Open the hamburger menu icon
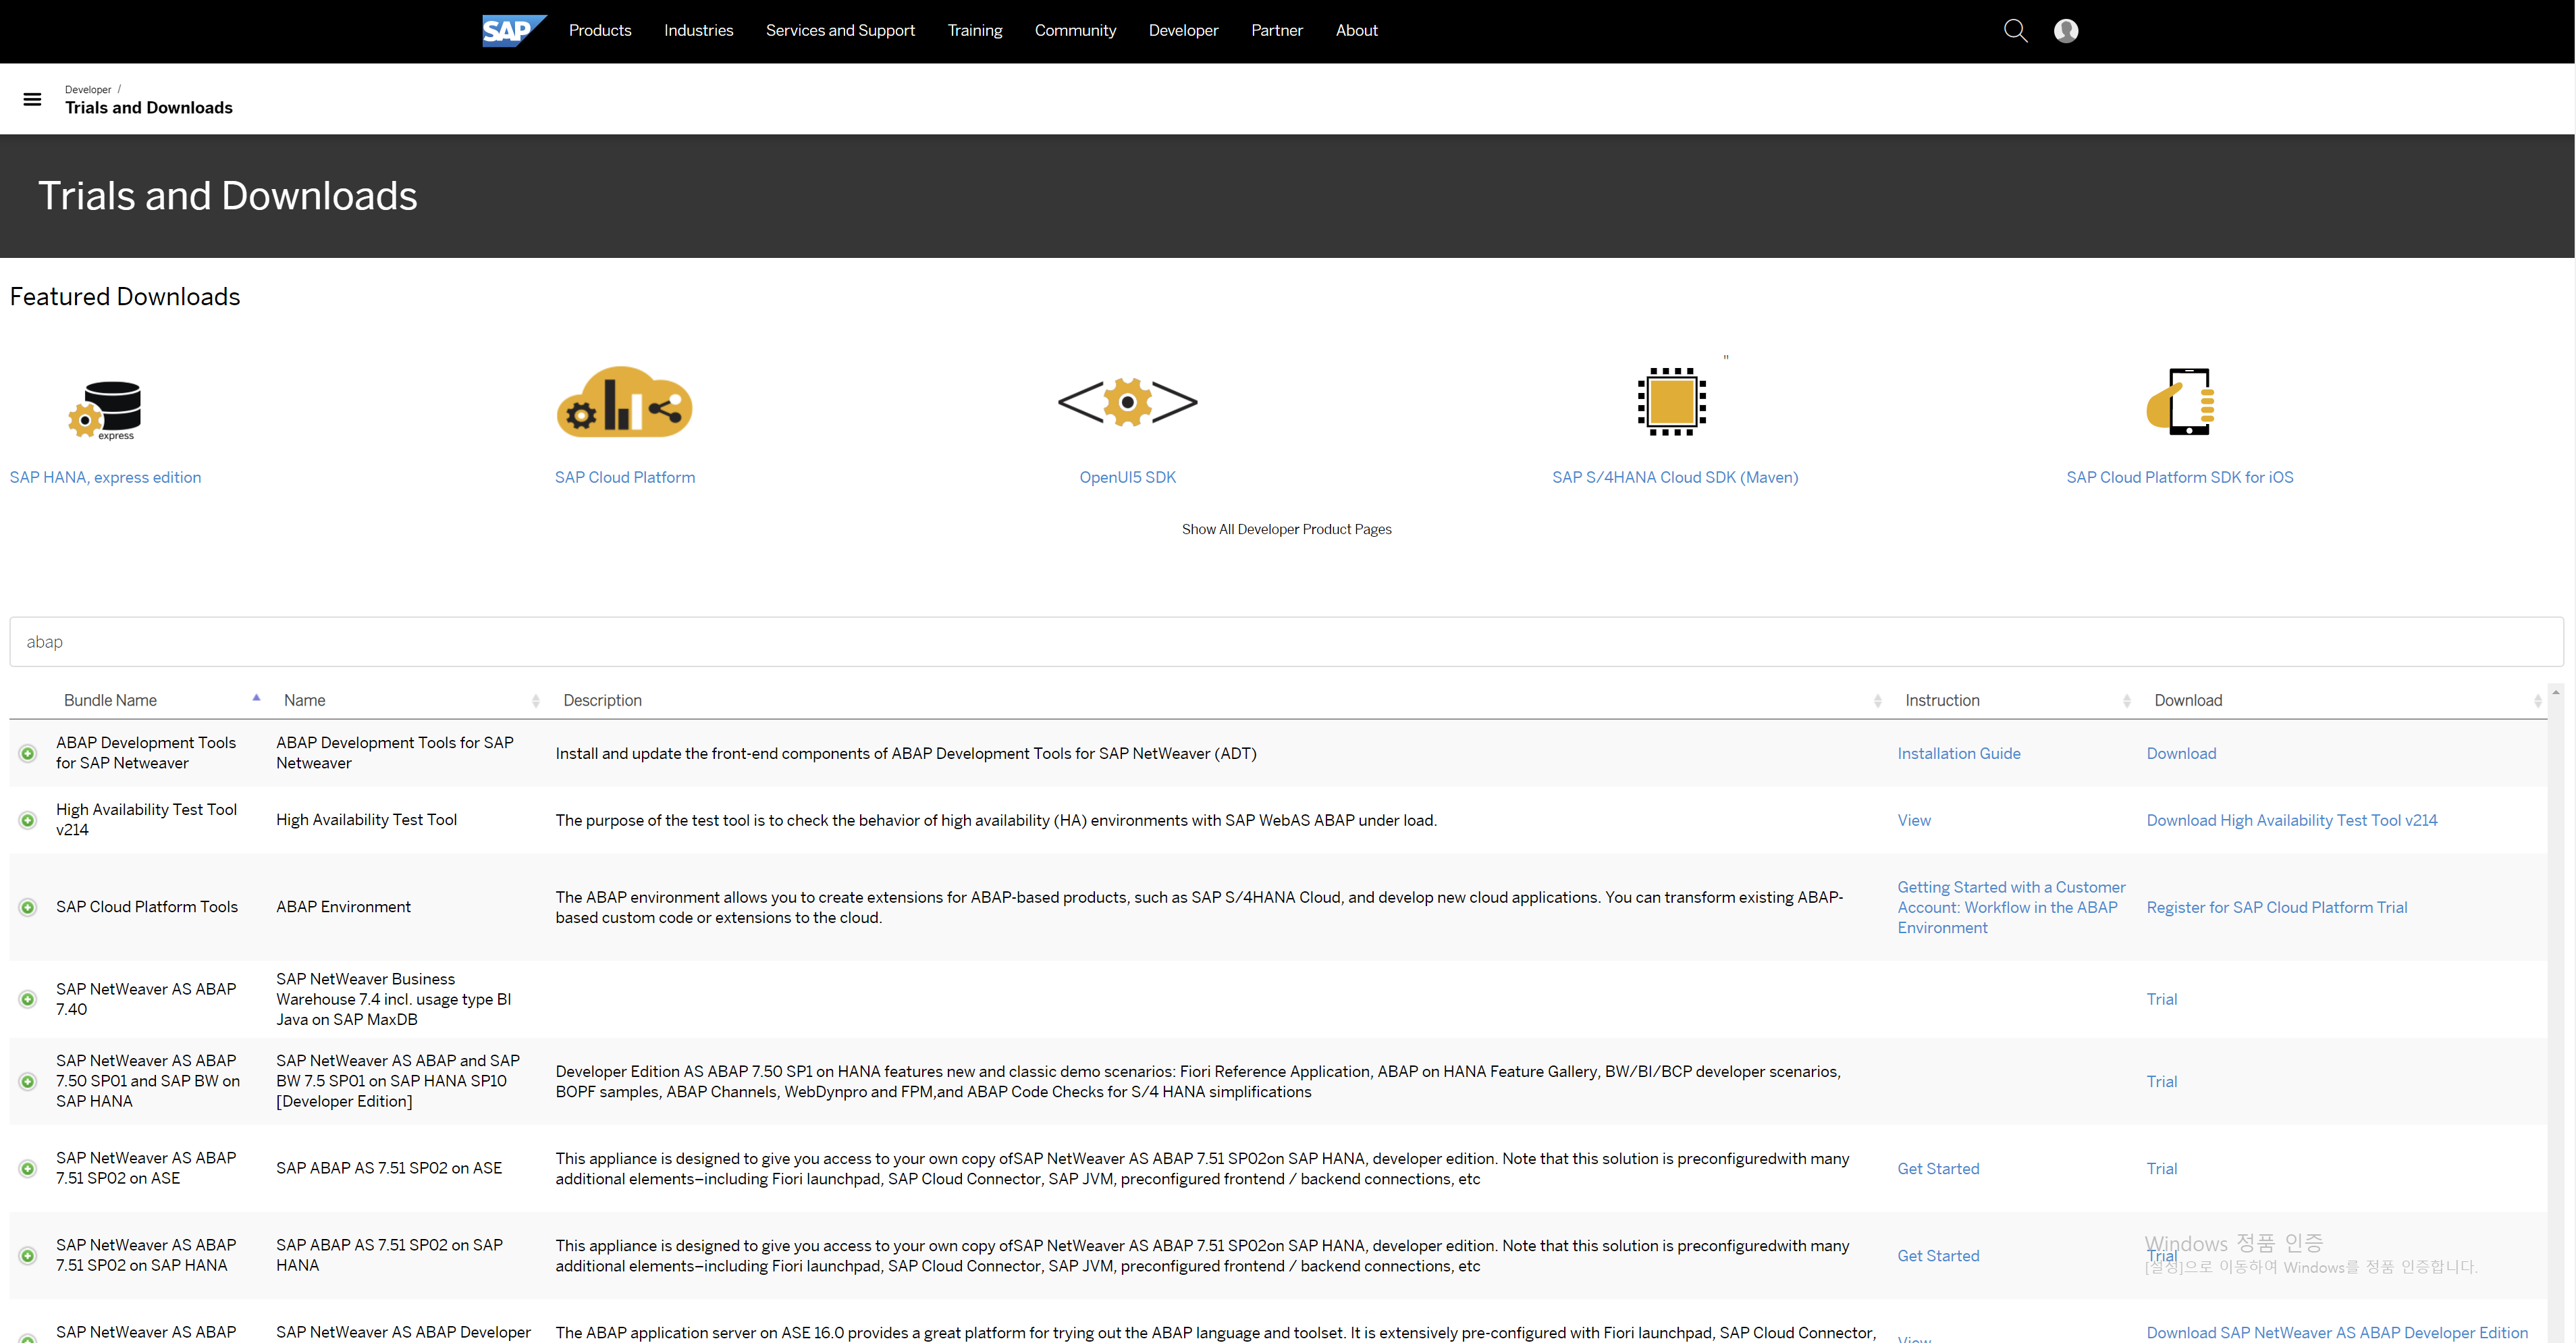2576x1343 pixels. (32, 99)
